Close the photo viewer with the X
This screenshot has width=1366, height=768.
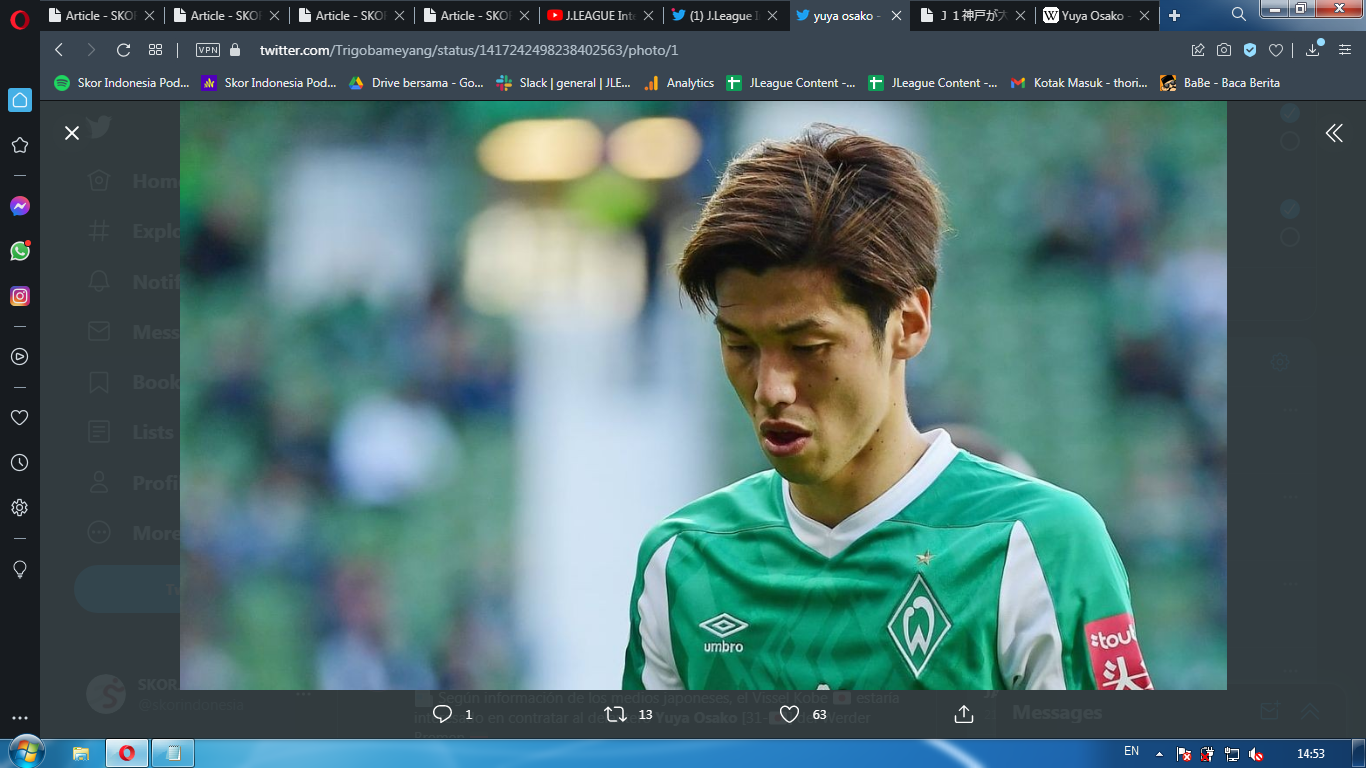(72, 133)
